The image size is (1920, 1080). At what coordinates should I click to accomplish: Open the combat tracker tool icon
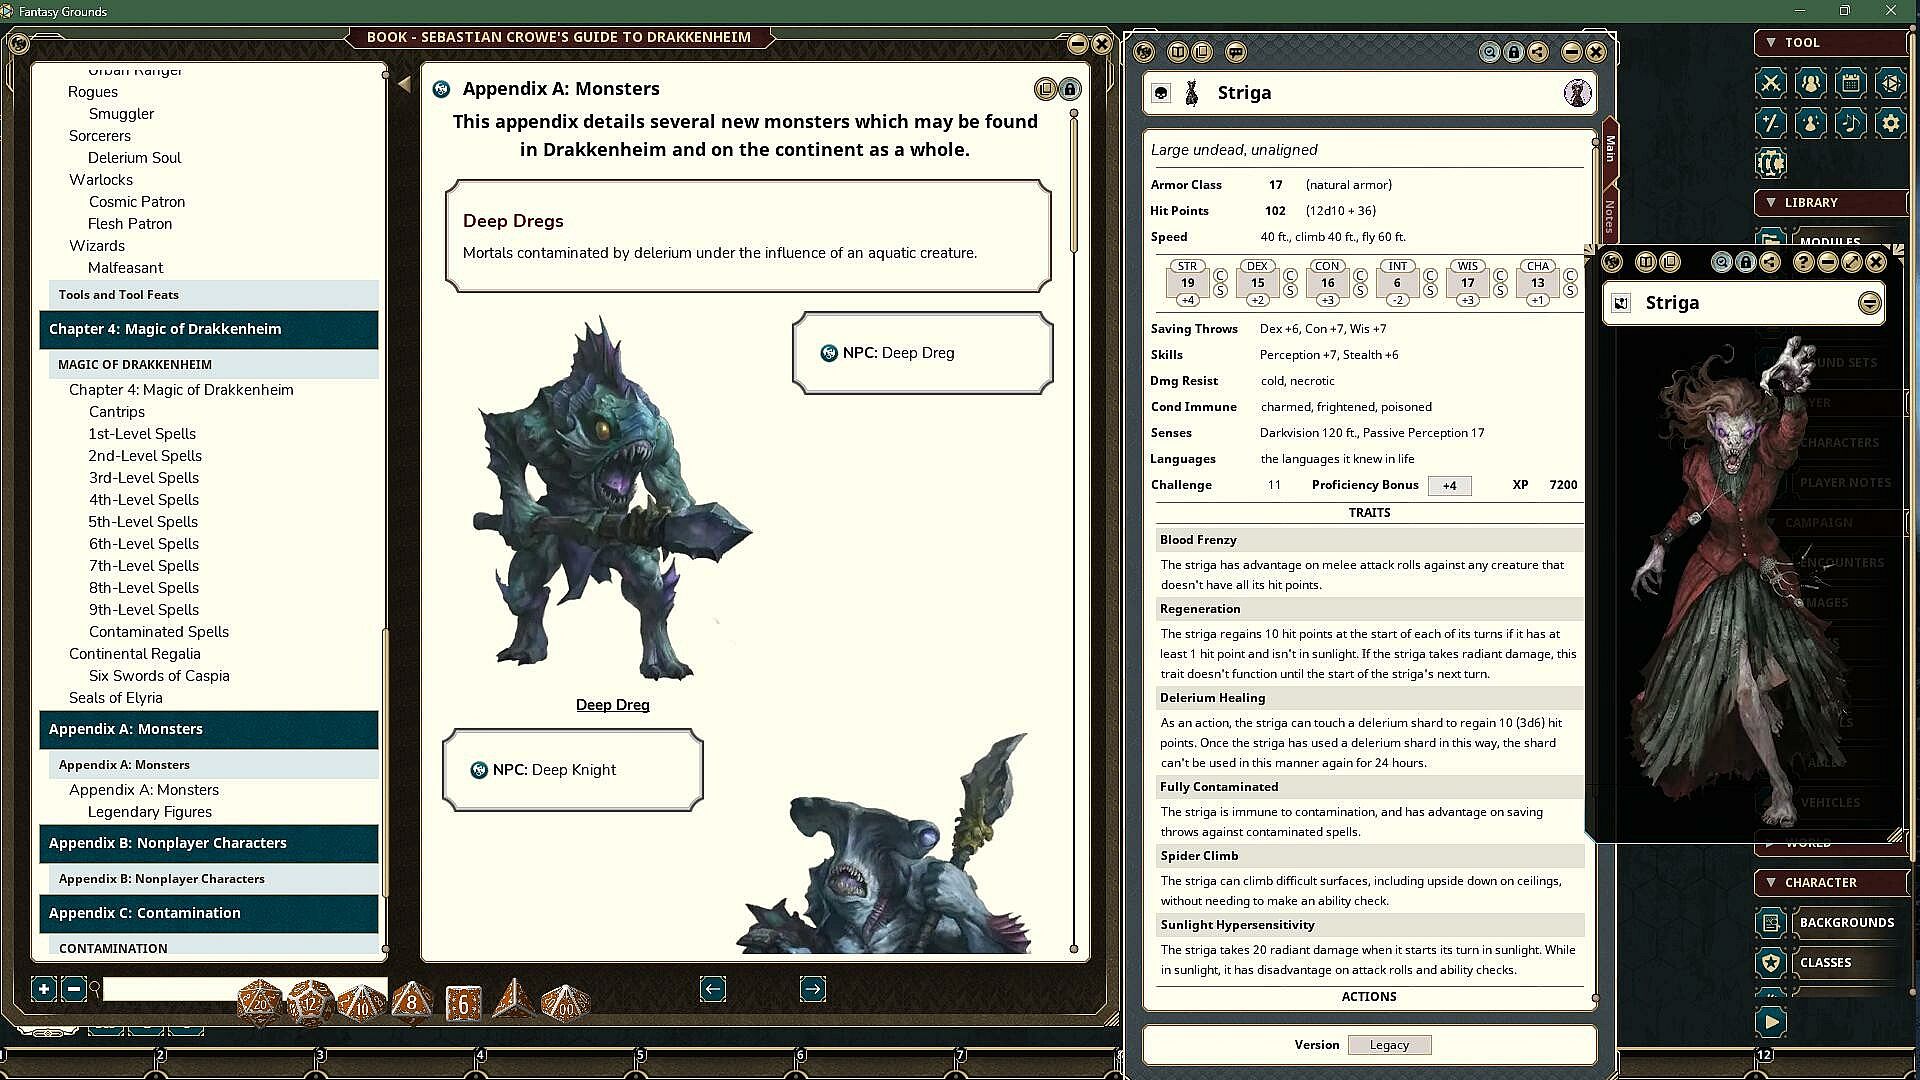[x=1770, y=83]
